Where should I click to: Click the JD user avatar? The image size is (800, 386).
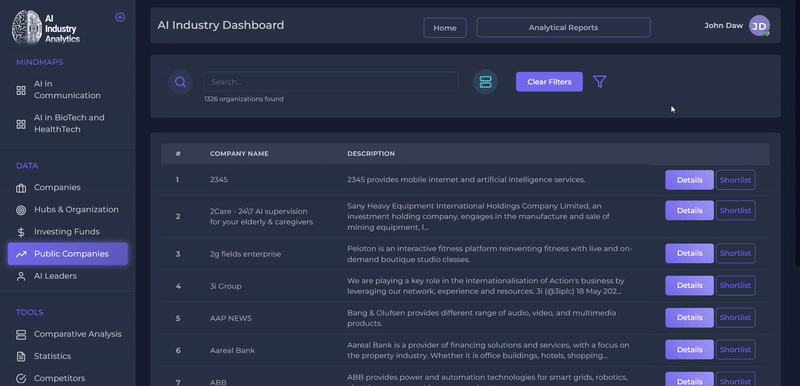(759, 25)
